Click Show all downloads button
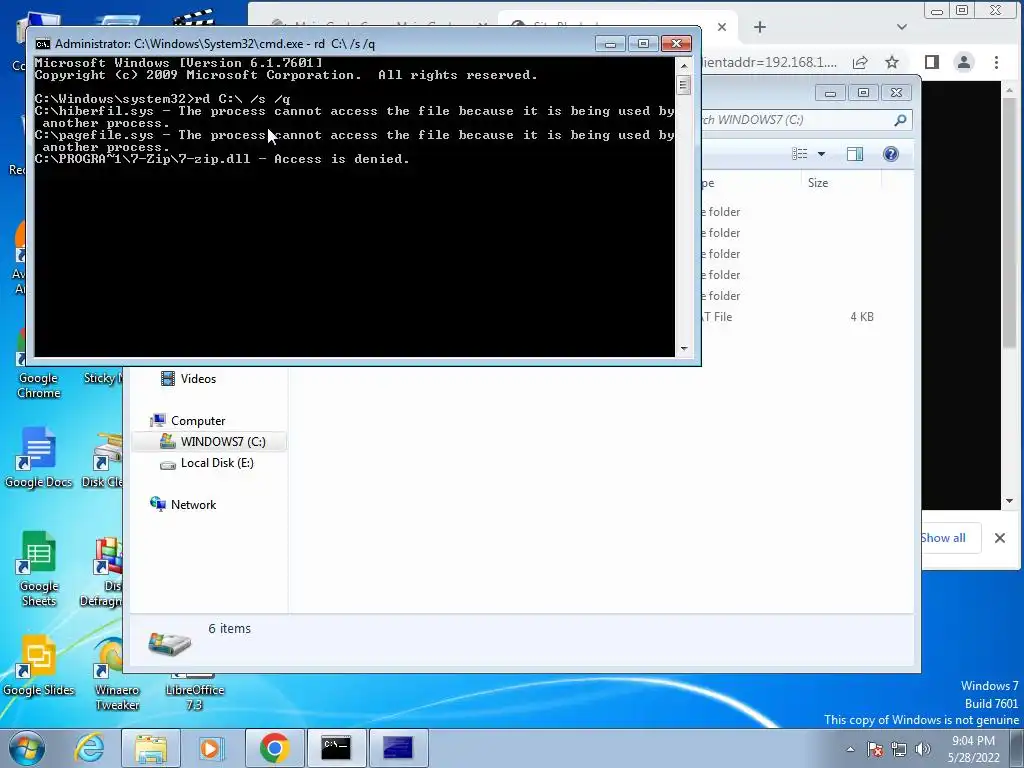 (942, 538)
